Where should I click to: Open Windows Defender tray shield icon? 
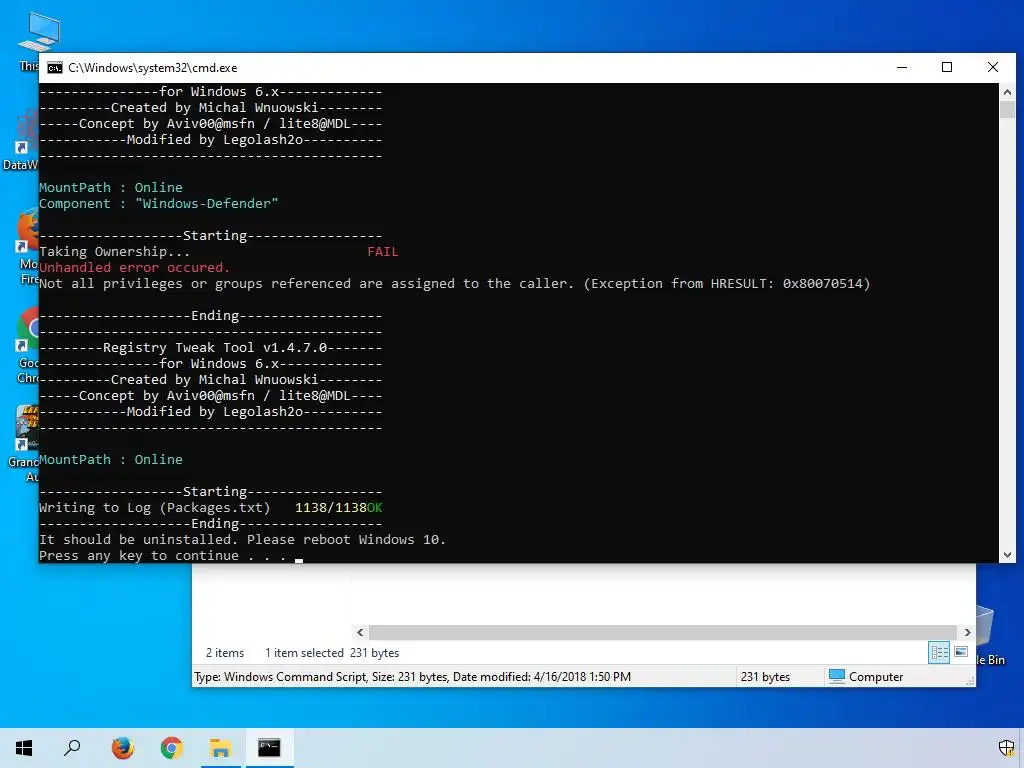pyautogui.click(x=1006, y=748)
